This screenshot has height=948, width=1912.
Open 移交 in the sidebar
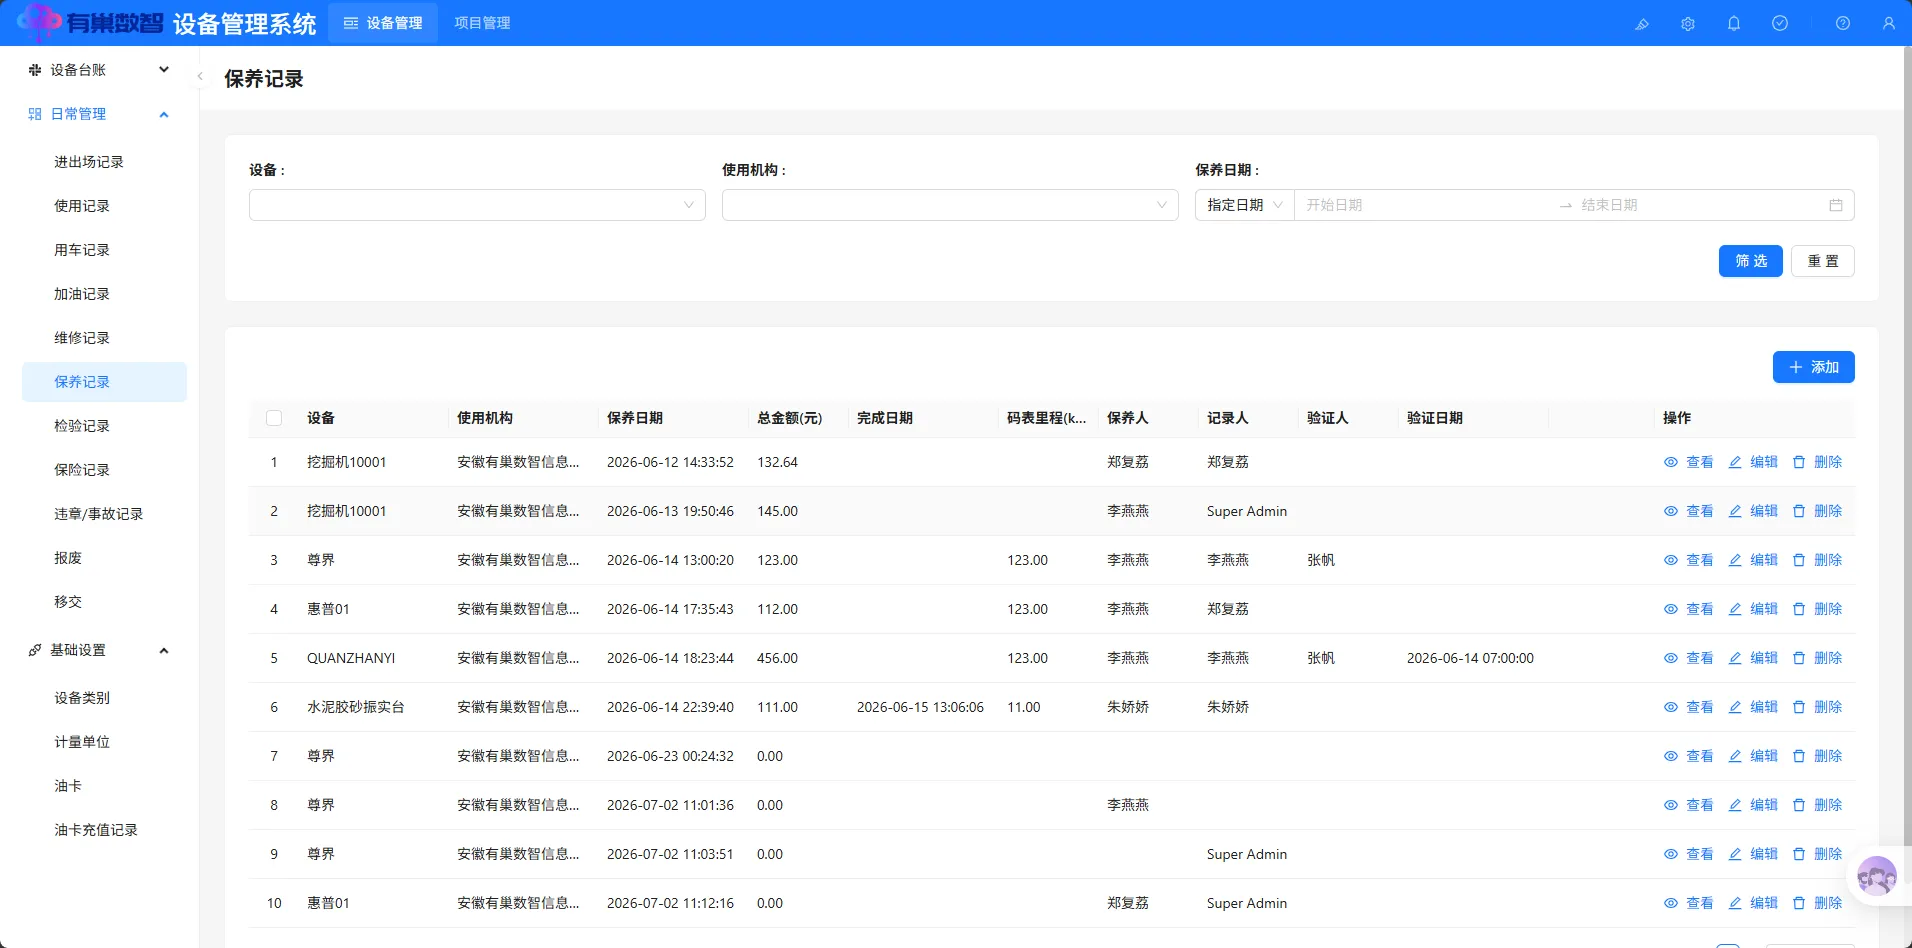point(104,602)
